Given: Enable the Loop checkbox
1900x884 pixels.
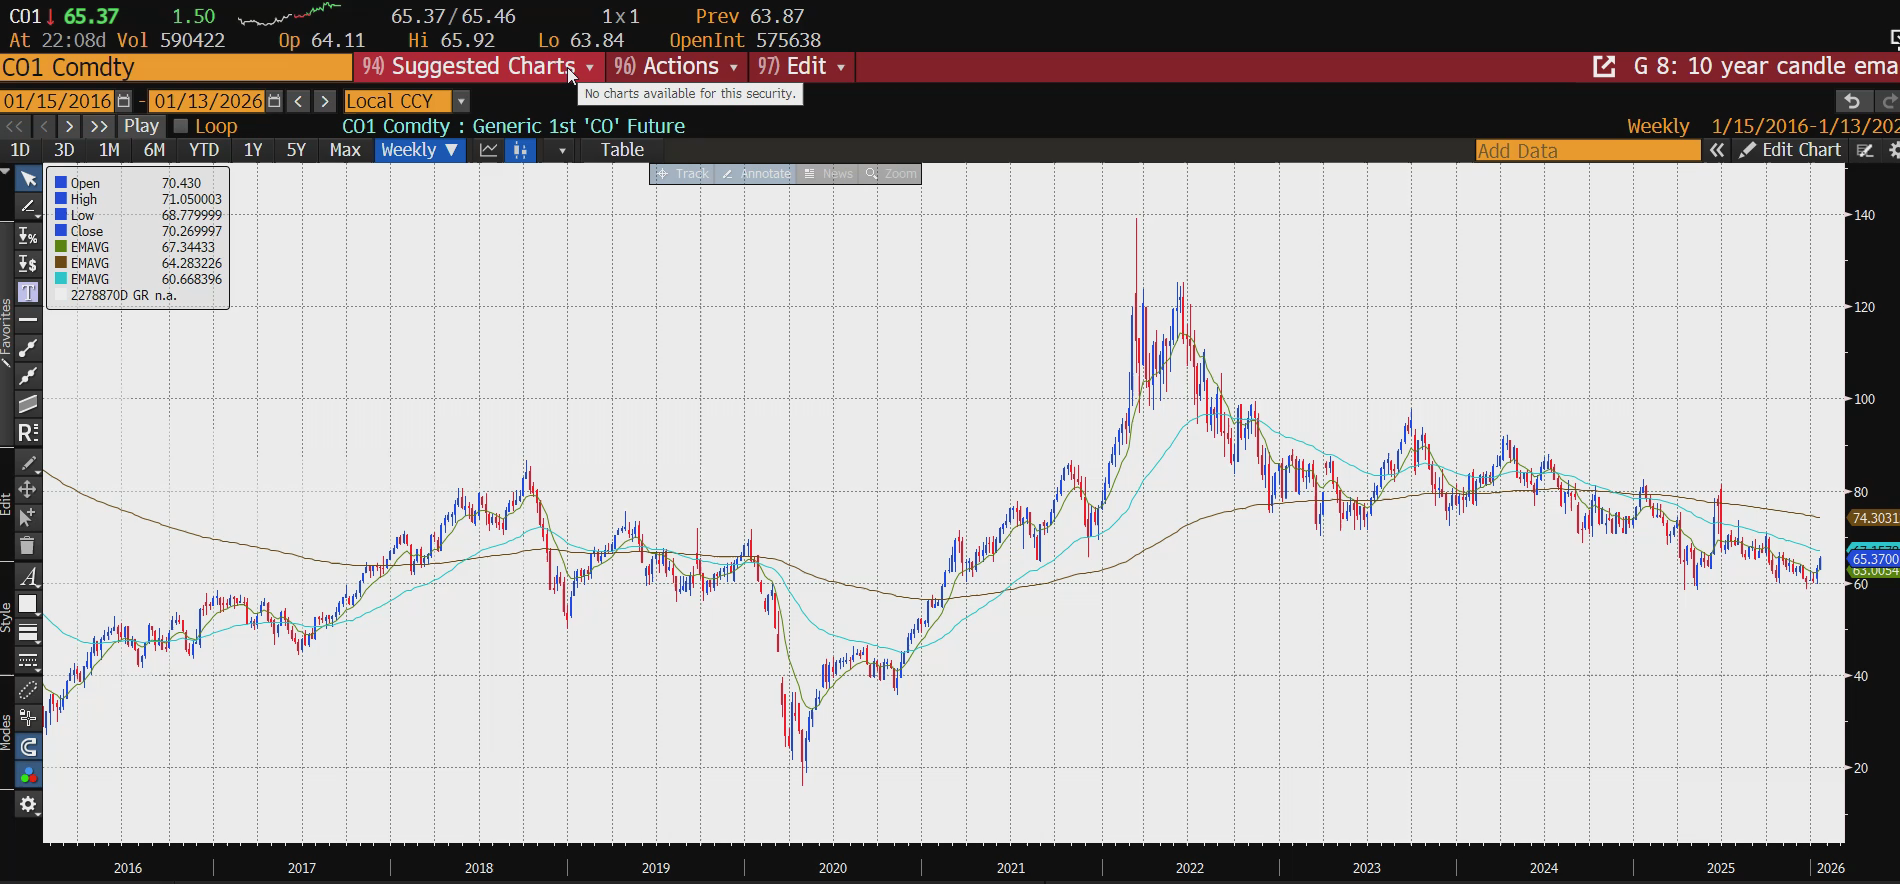Looking at the screenshot, I should coord(181,126).
